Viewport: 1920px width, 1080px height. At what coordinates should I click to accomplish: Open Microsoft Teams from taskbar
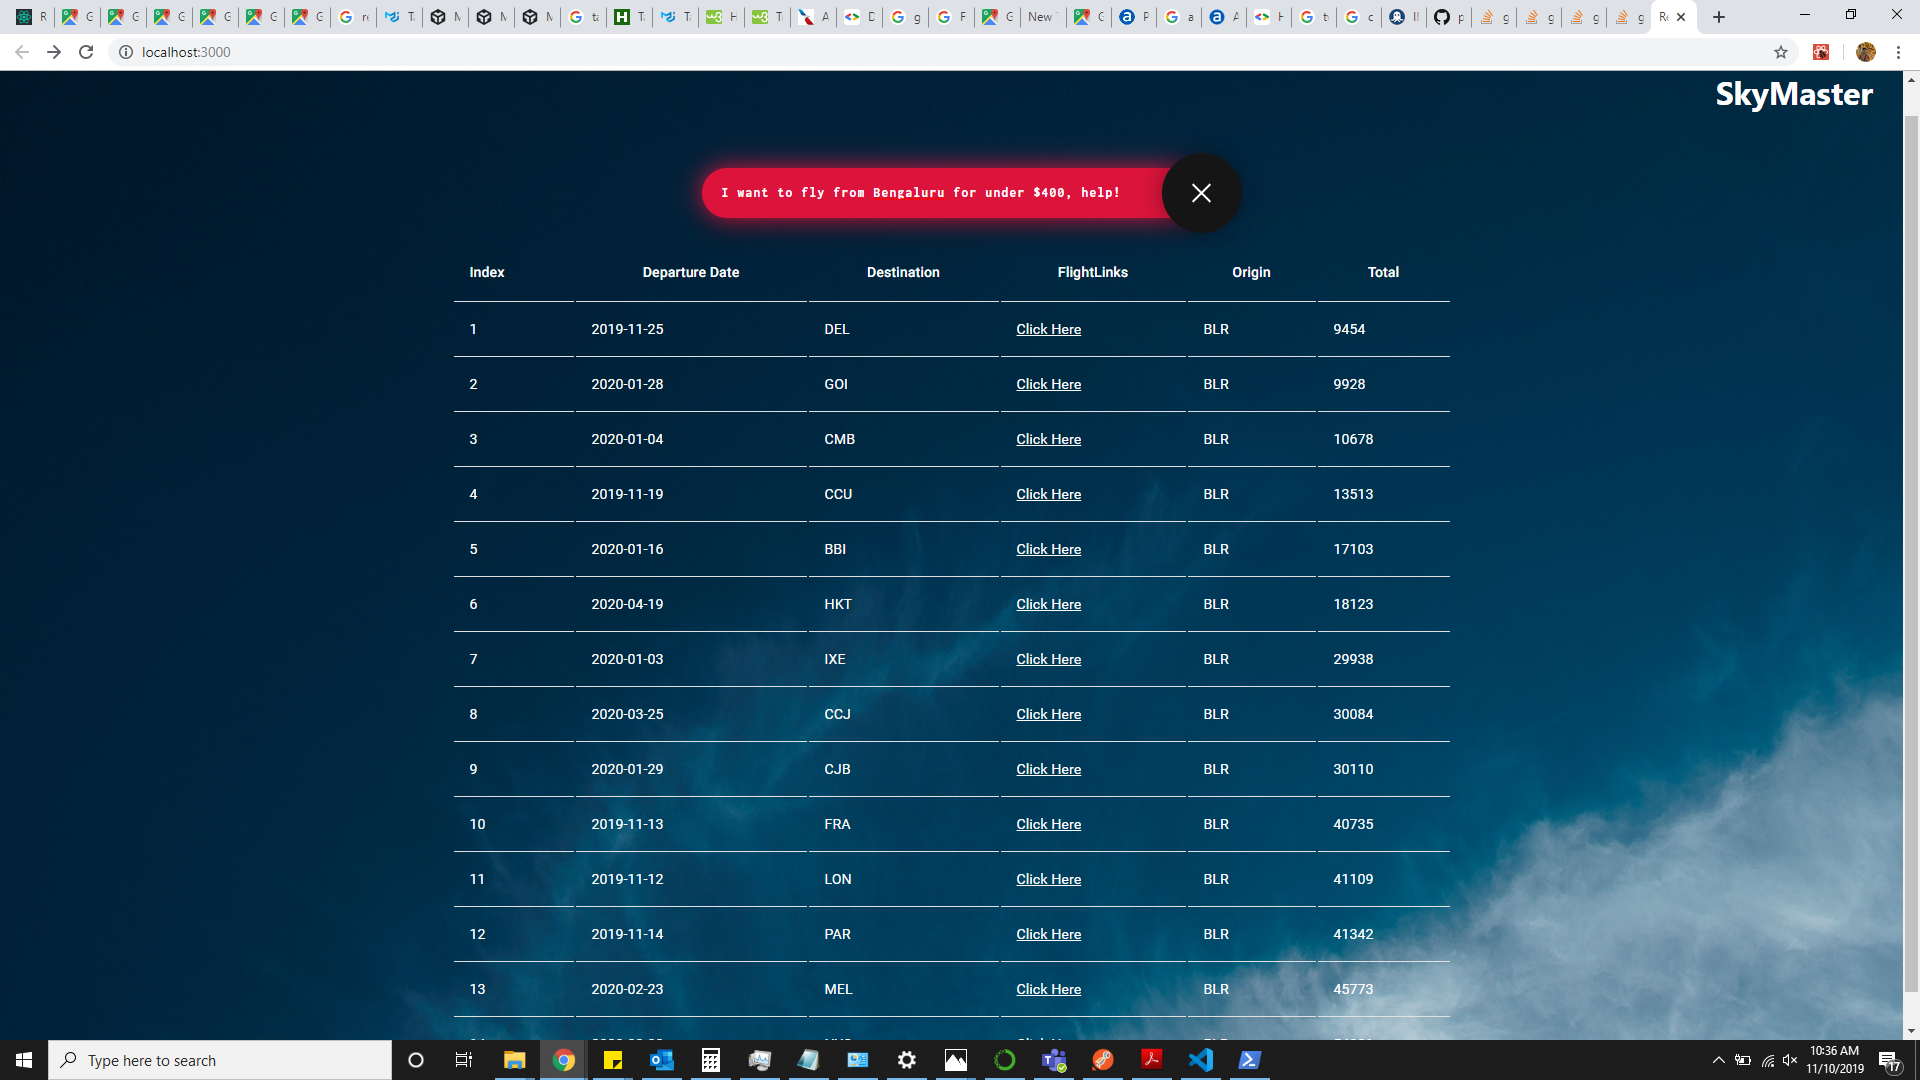coord(1054,1060)
